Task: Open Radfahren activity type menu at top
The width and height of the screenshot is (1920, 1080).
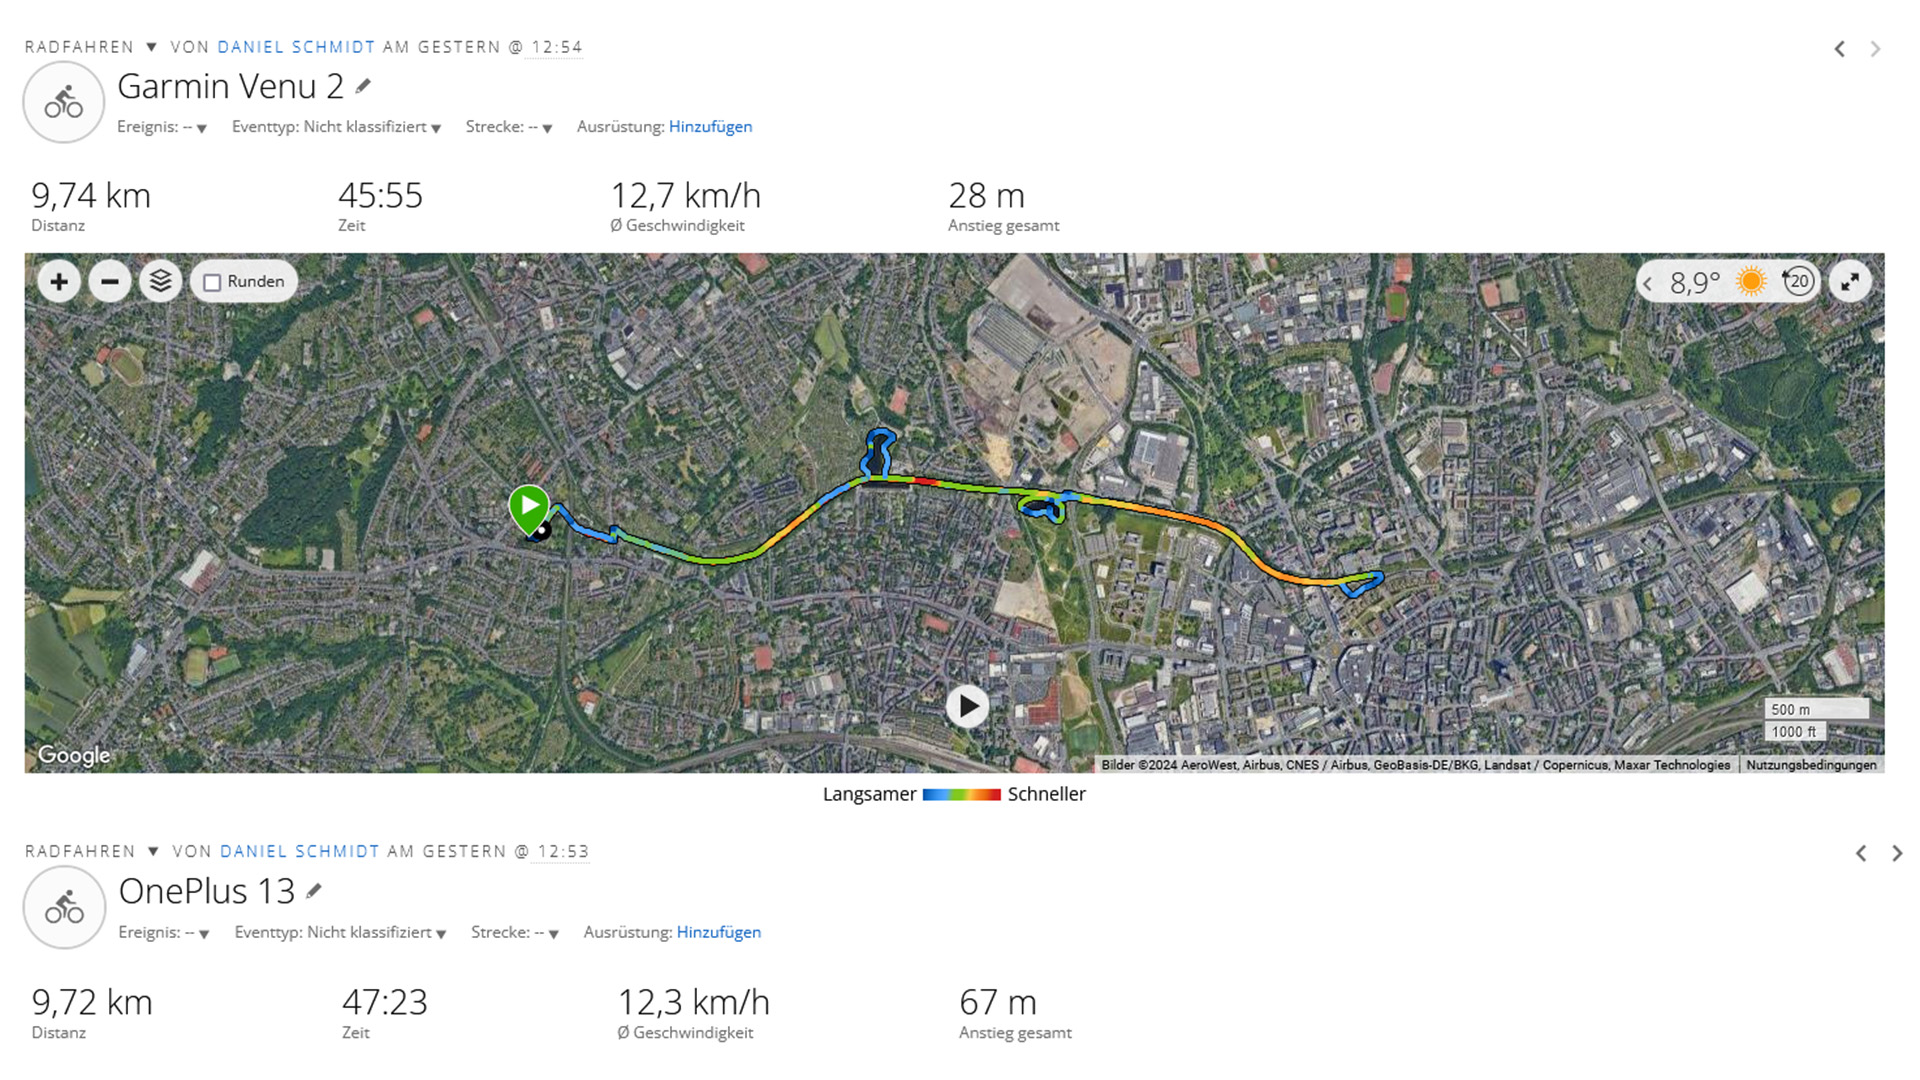Action: point(152,47)
